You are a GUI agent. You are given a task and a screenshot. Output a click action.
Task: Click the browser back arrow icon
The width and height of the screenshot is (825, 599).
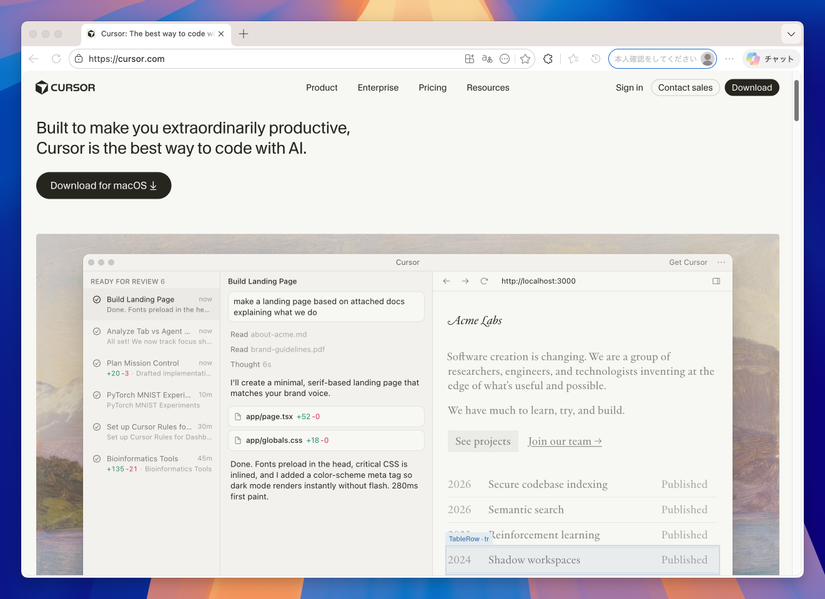point(34,59)
